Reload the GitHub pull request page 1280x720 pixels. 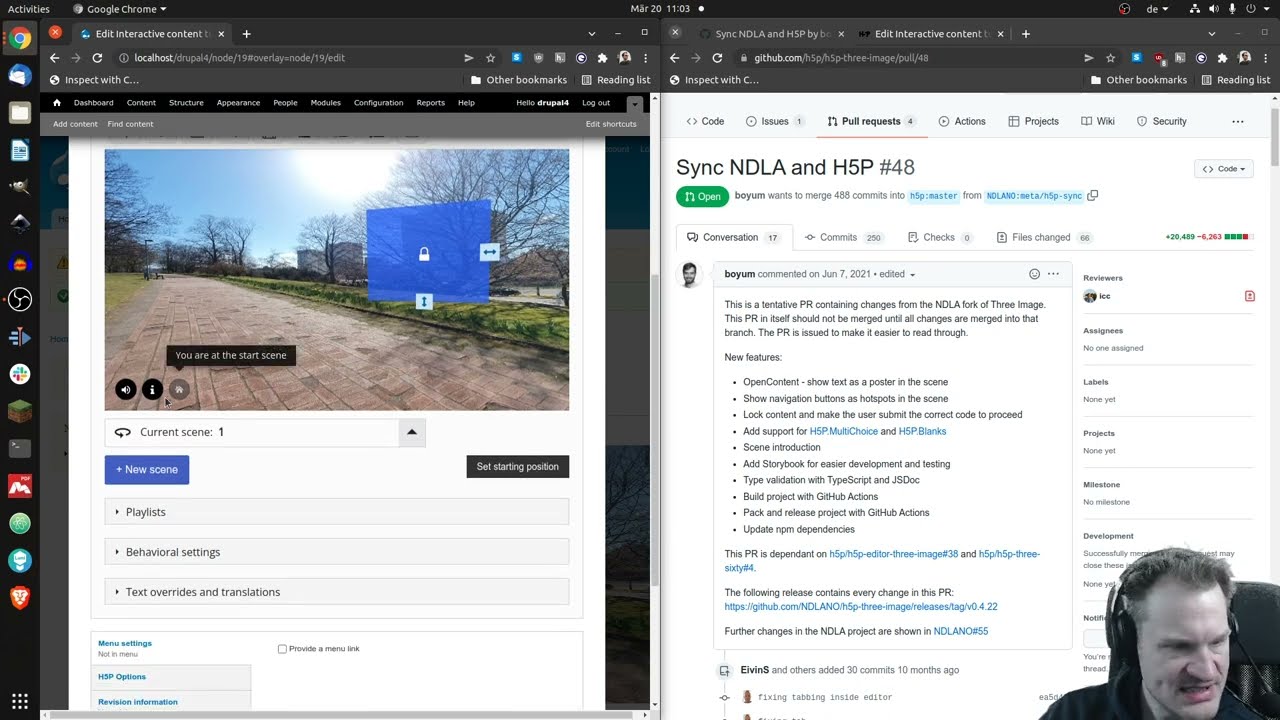tap(717, 58)
